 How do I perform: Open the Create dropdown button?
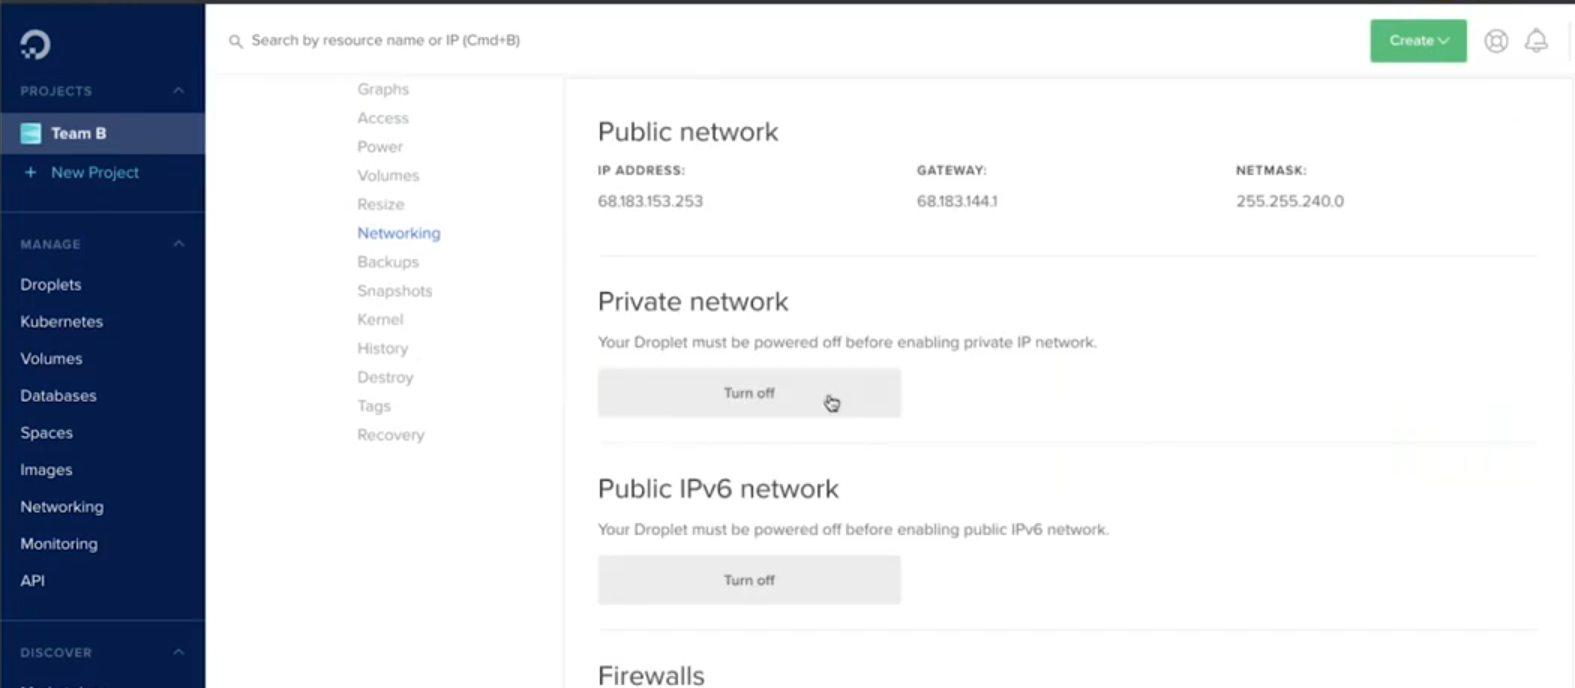click(1418, 41)
